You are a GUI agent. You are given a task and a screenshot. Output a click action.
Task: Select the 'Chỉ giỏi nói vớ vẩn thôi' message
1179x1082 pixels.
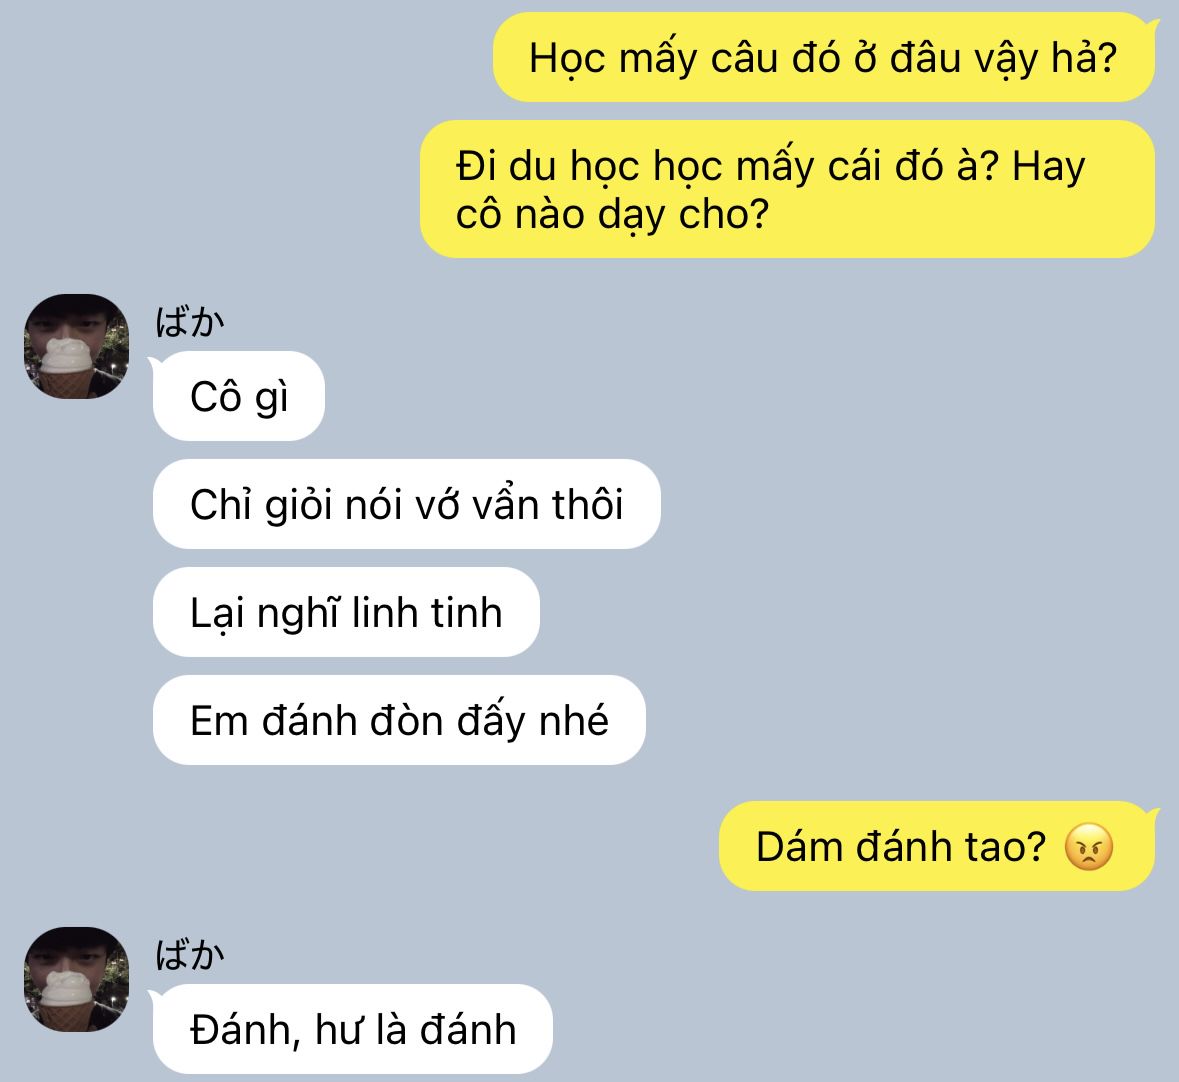(407, 504)
